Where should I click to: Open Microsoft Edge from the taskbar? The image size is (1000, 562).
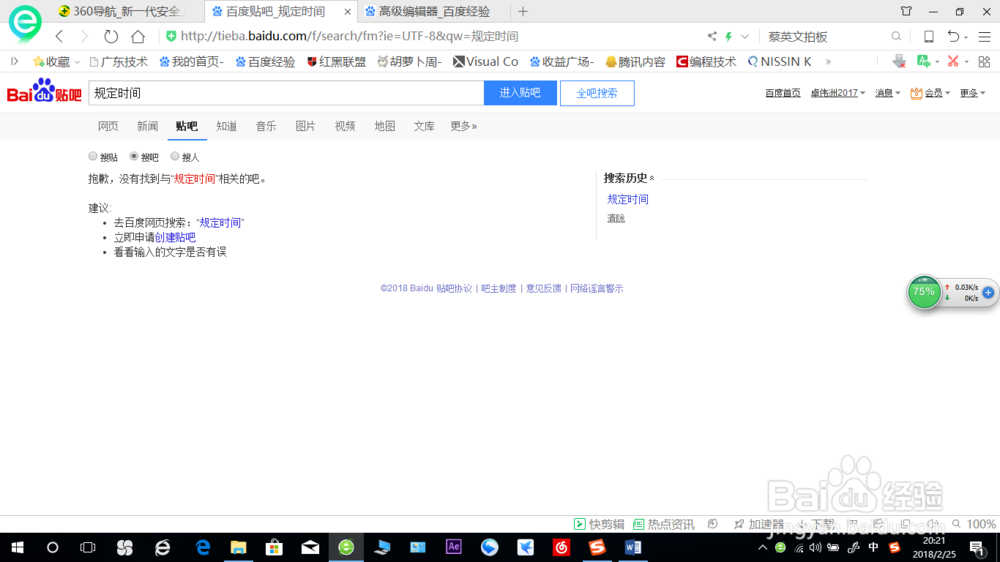pyautogui.click(x=203, y=547)
